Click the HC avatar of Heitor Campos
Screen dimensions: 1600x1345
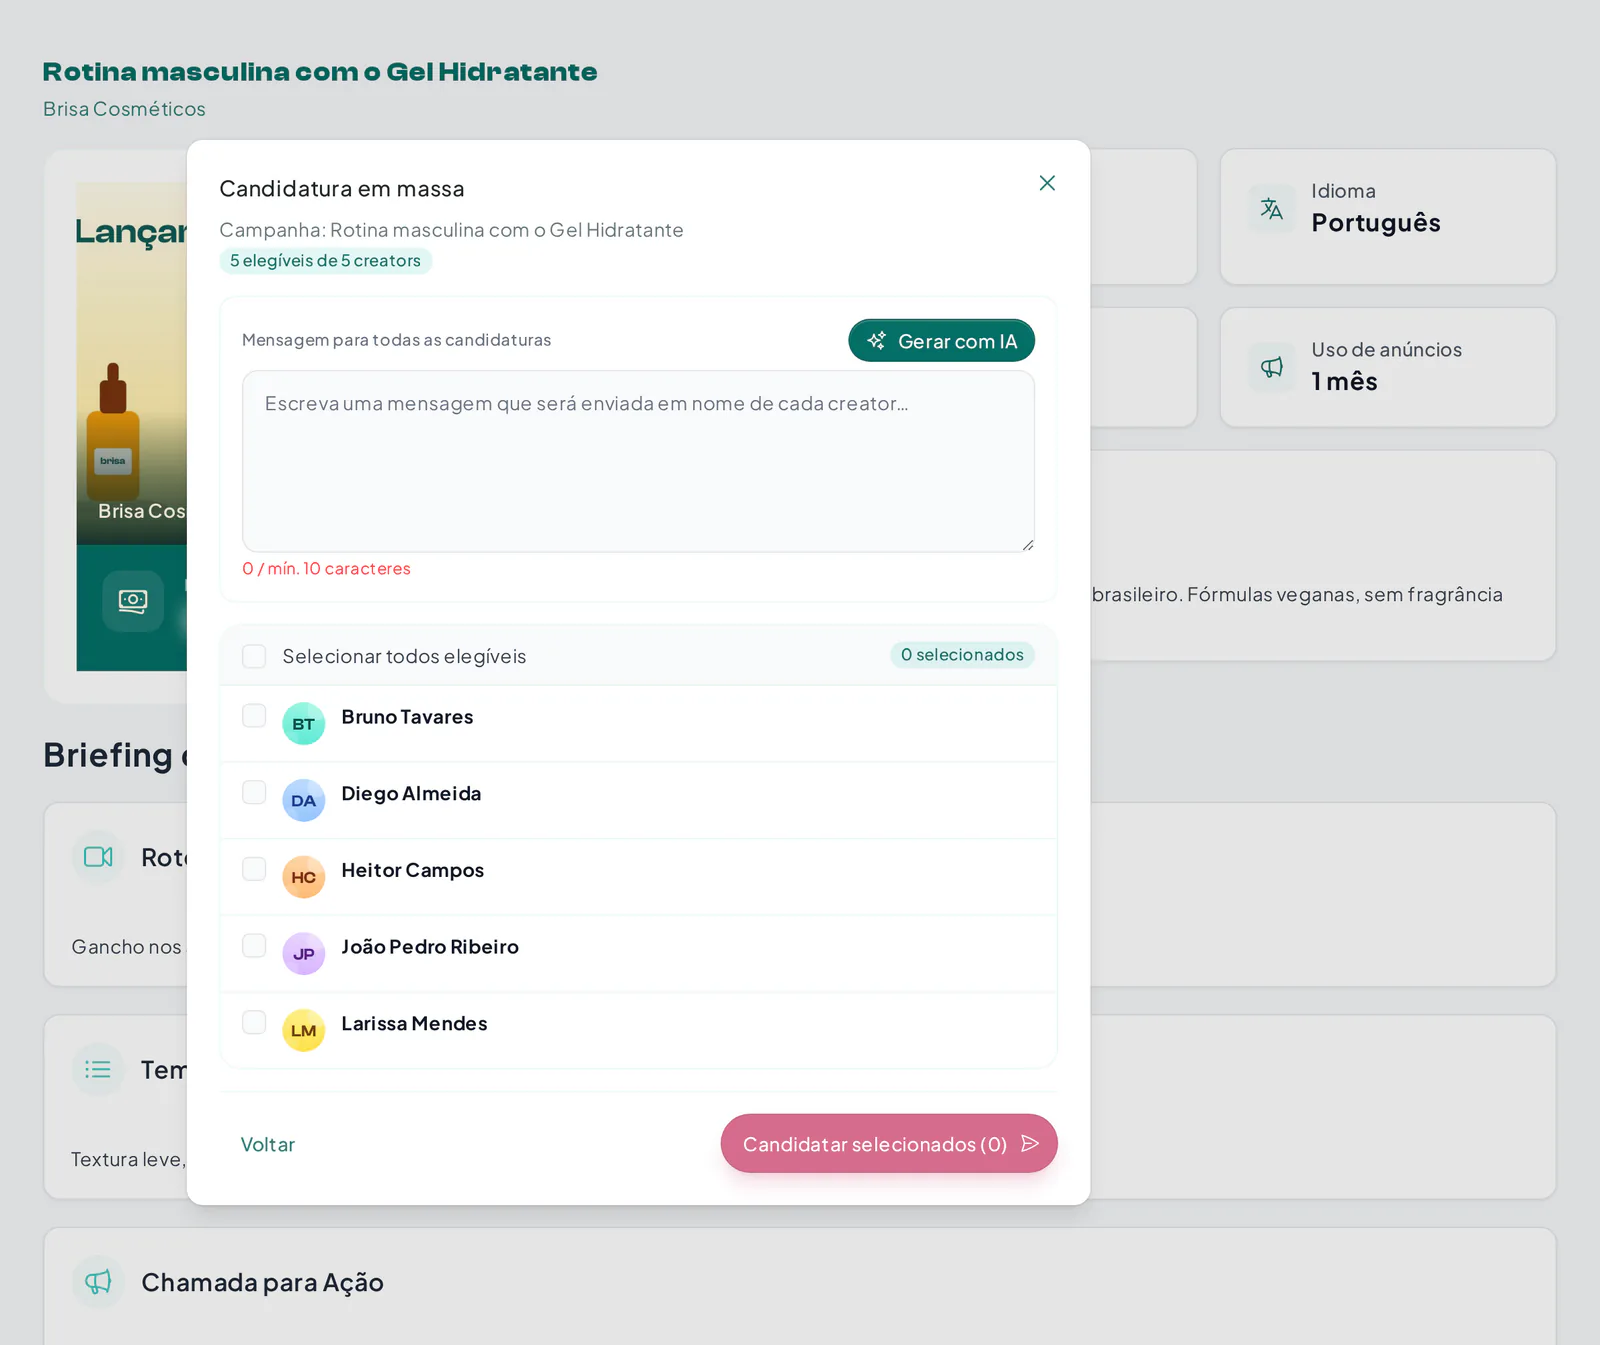304,877
